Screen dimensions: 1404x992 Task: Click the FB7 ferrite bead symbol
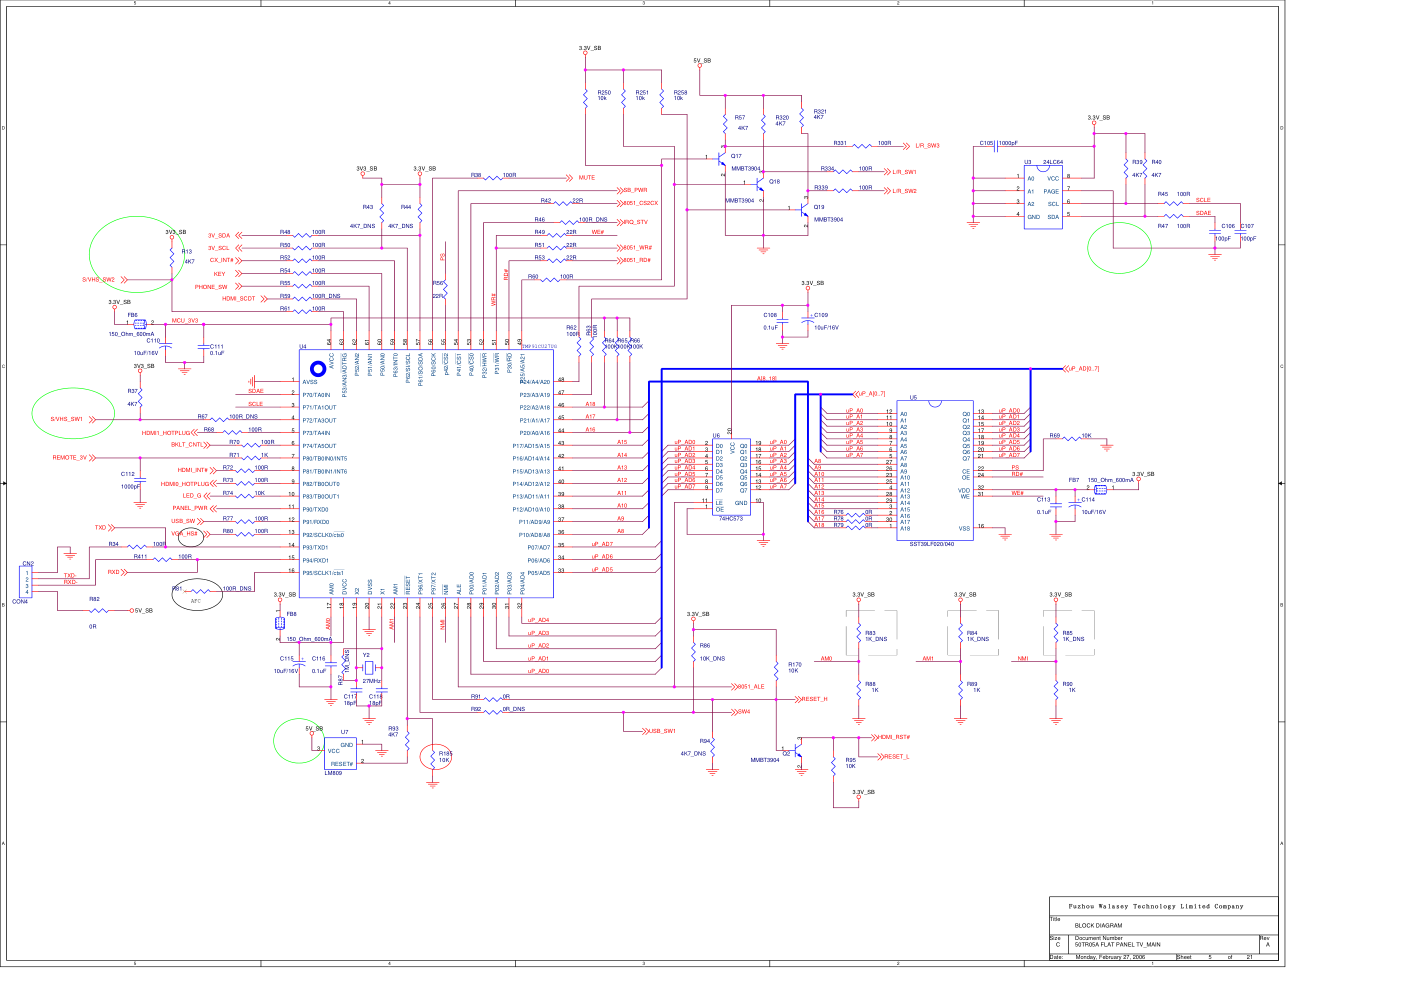[1100, 490]
